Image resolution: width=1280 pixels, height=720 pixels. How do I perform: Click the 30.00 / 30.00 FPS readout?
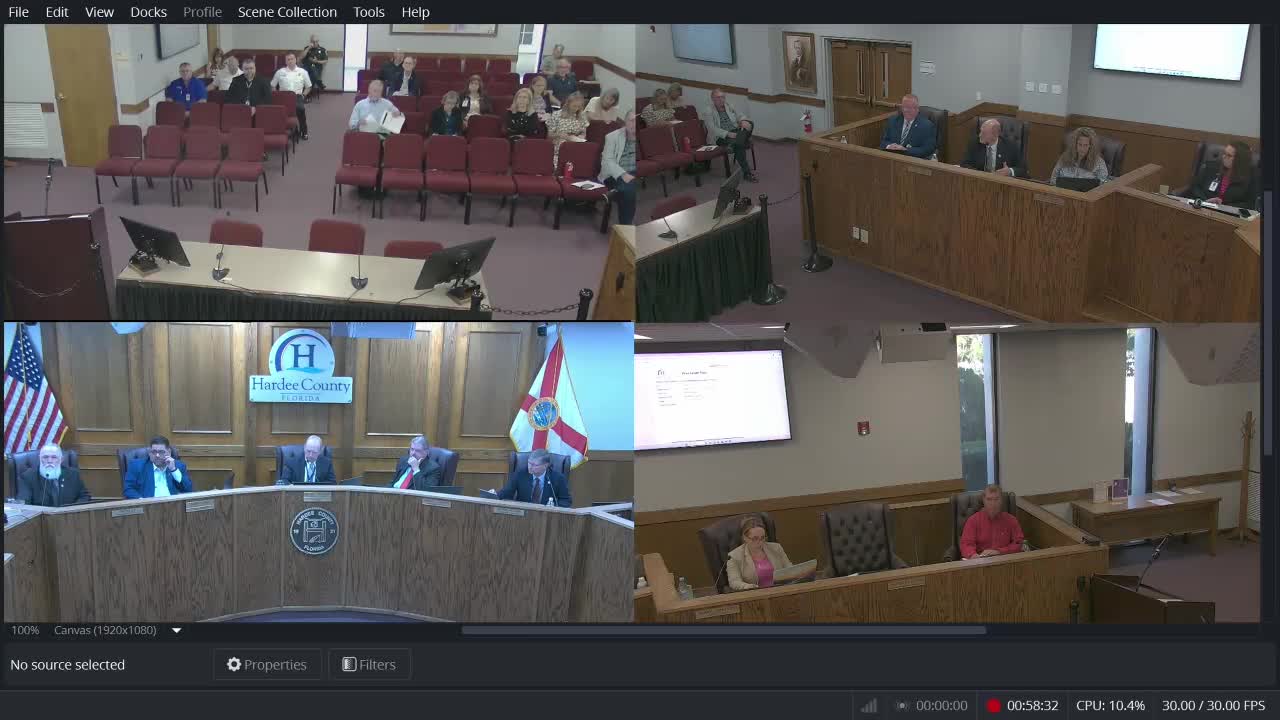pyautogui.click(x=1213, y=705)
